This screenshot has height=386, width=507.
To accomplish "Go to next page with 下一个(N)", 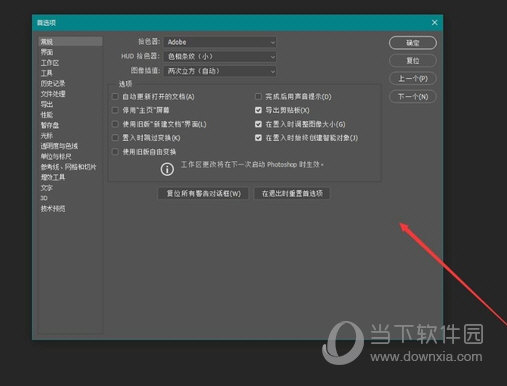I will click(x=413, y=97).
